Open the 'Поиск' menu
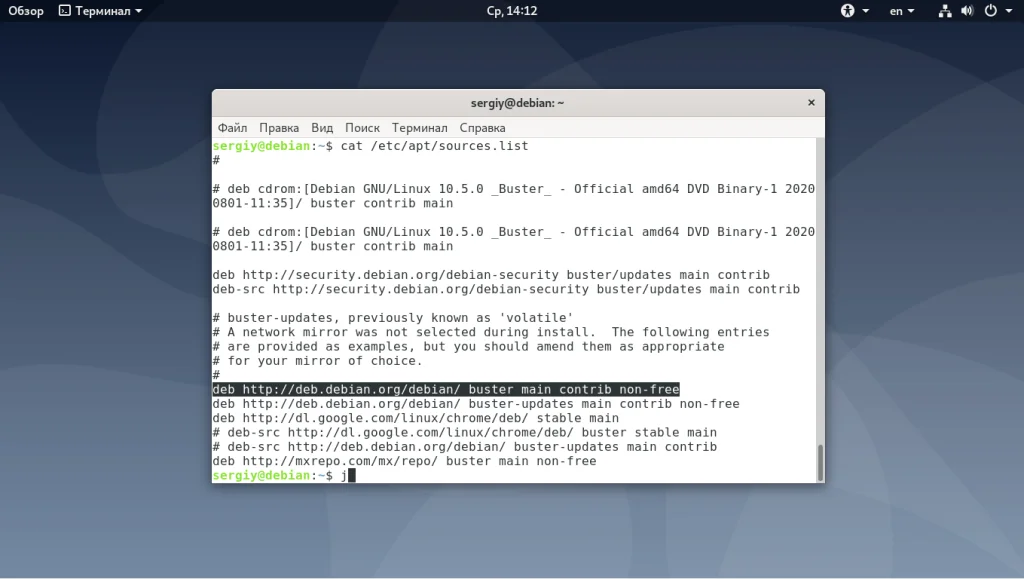The image size is (1024, 579). point(362,127)
